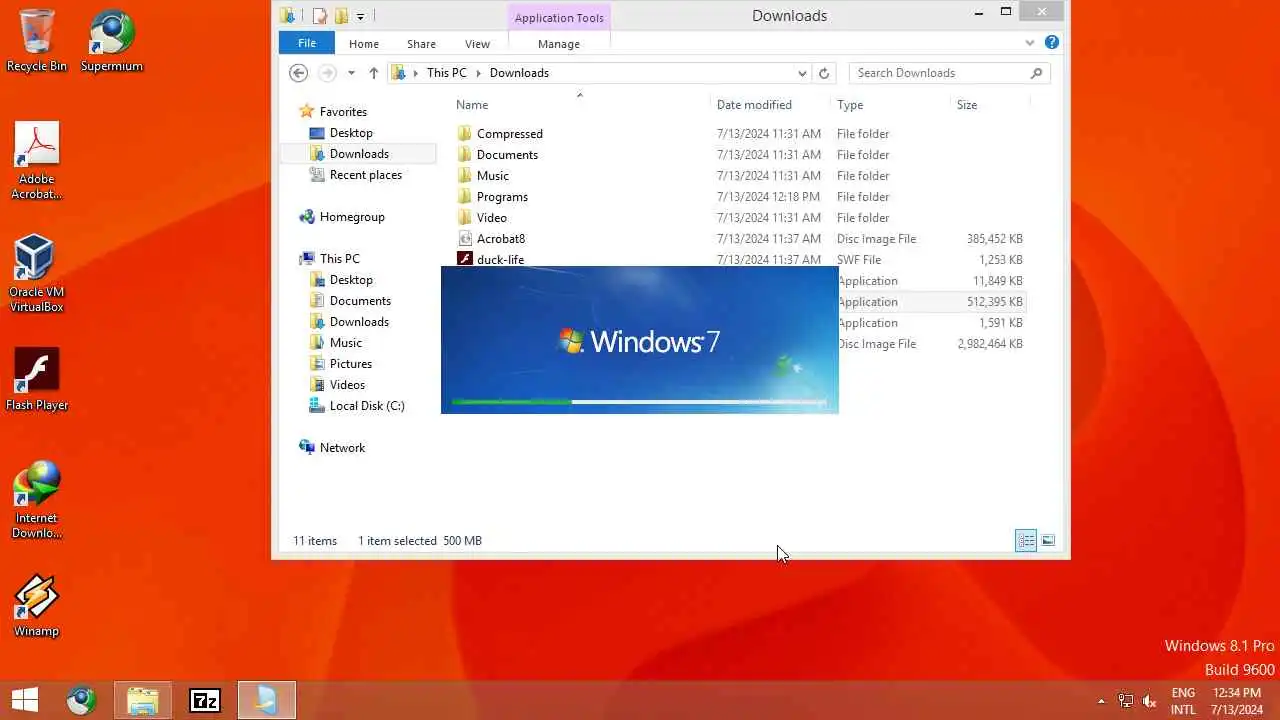Click the New folder quick access icon
The height and width of the screenshot is (720, 1280).
(x=341, y=15)
